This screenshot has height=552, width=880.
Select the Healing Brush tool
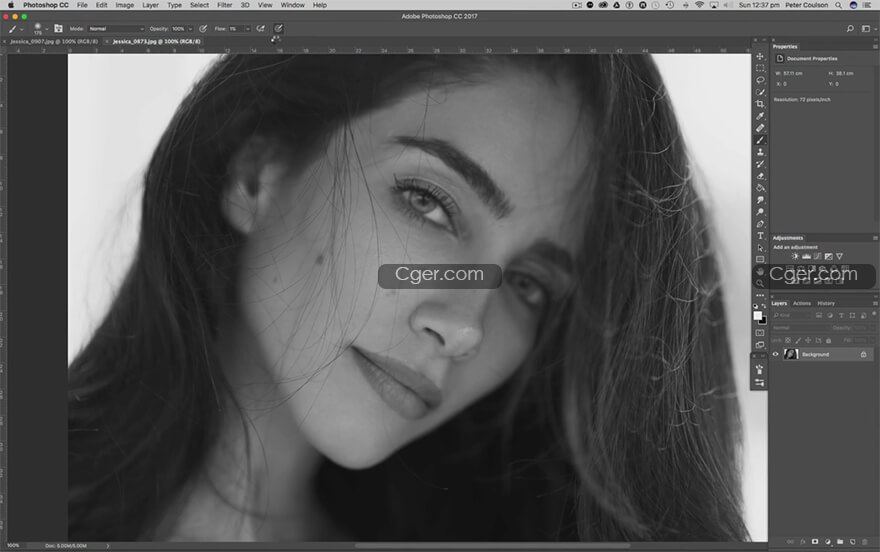point(760,128)
